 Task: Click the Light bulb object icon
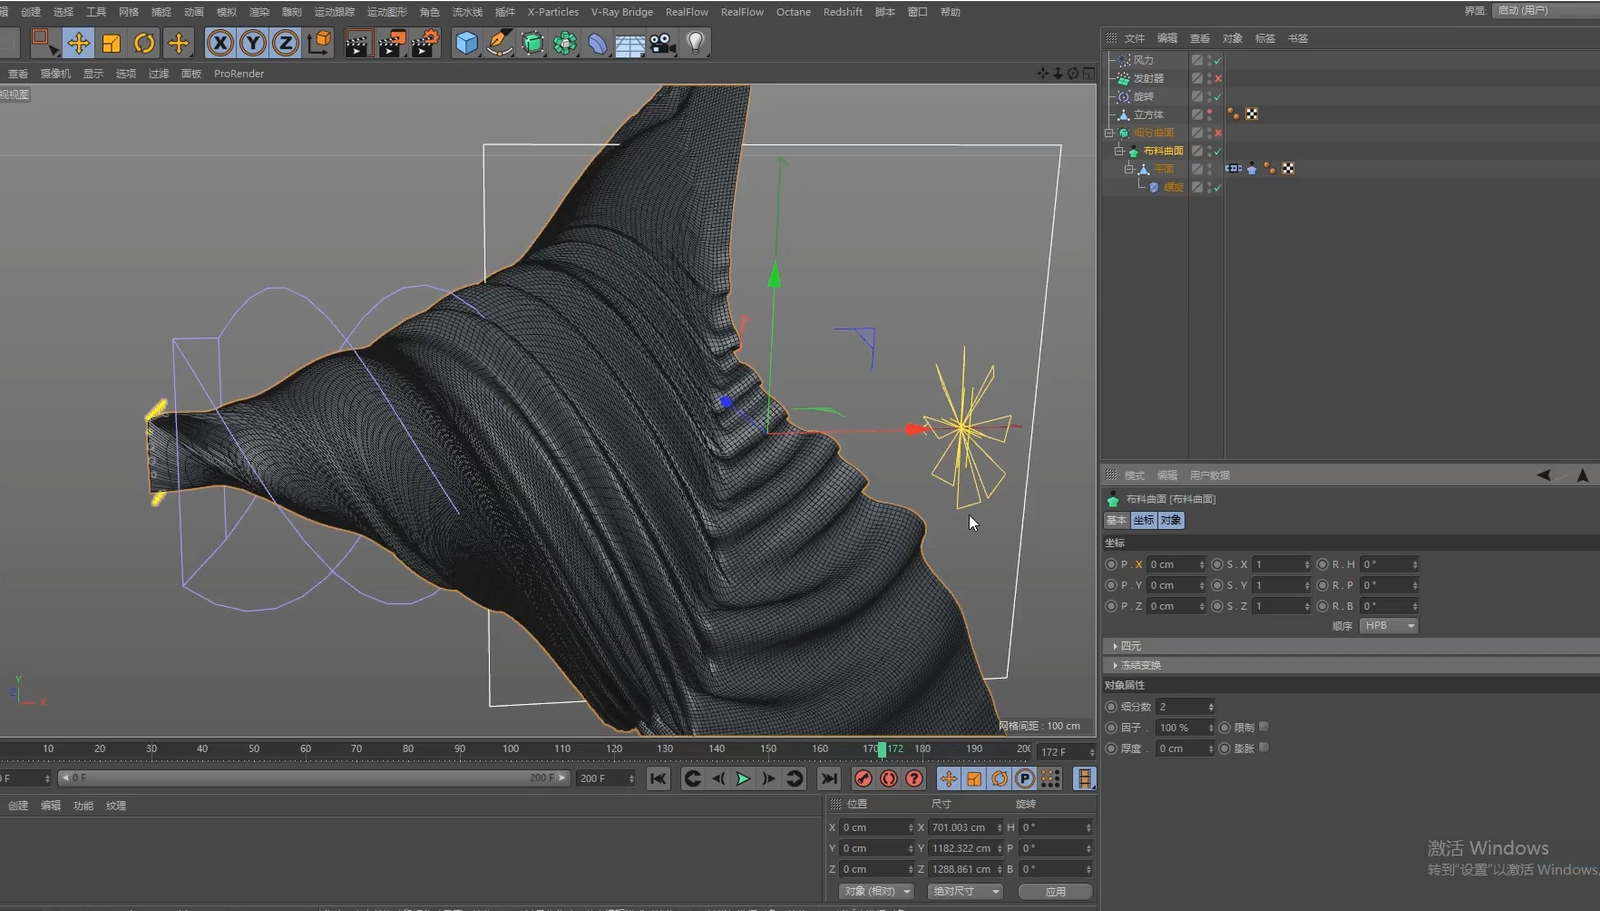pyautogui.click(x=695, y=43)
